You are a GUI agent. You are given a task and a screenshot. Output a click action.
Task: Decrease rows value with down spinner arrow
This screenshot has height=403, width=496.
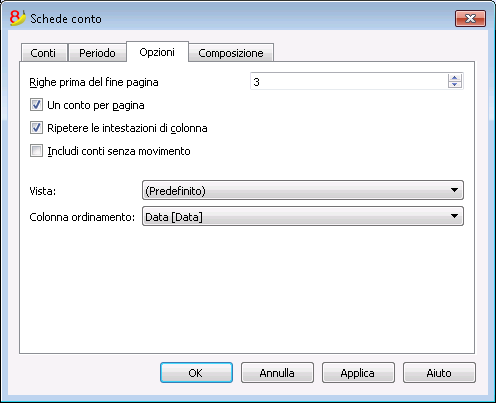[455, 85]
